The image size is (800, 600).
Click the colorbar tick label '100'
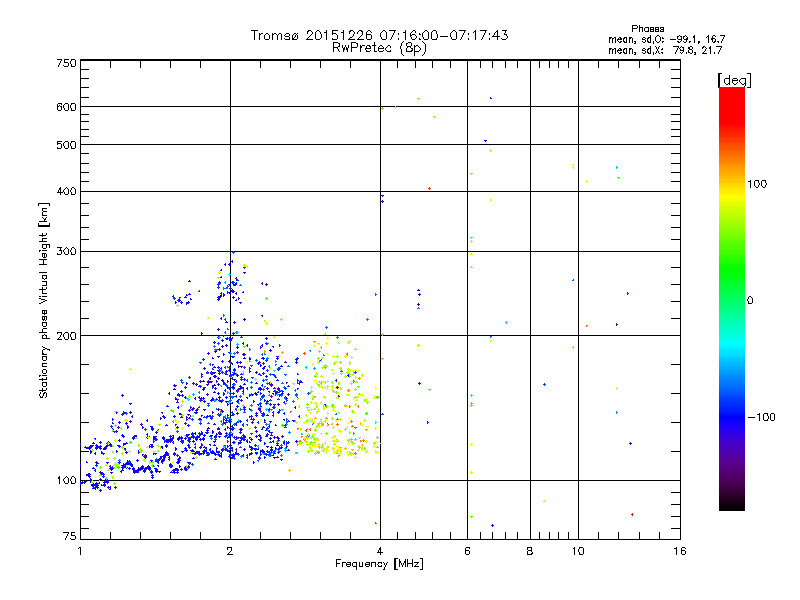(757, 184)
